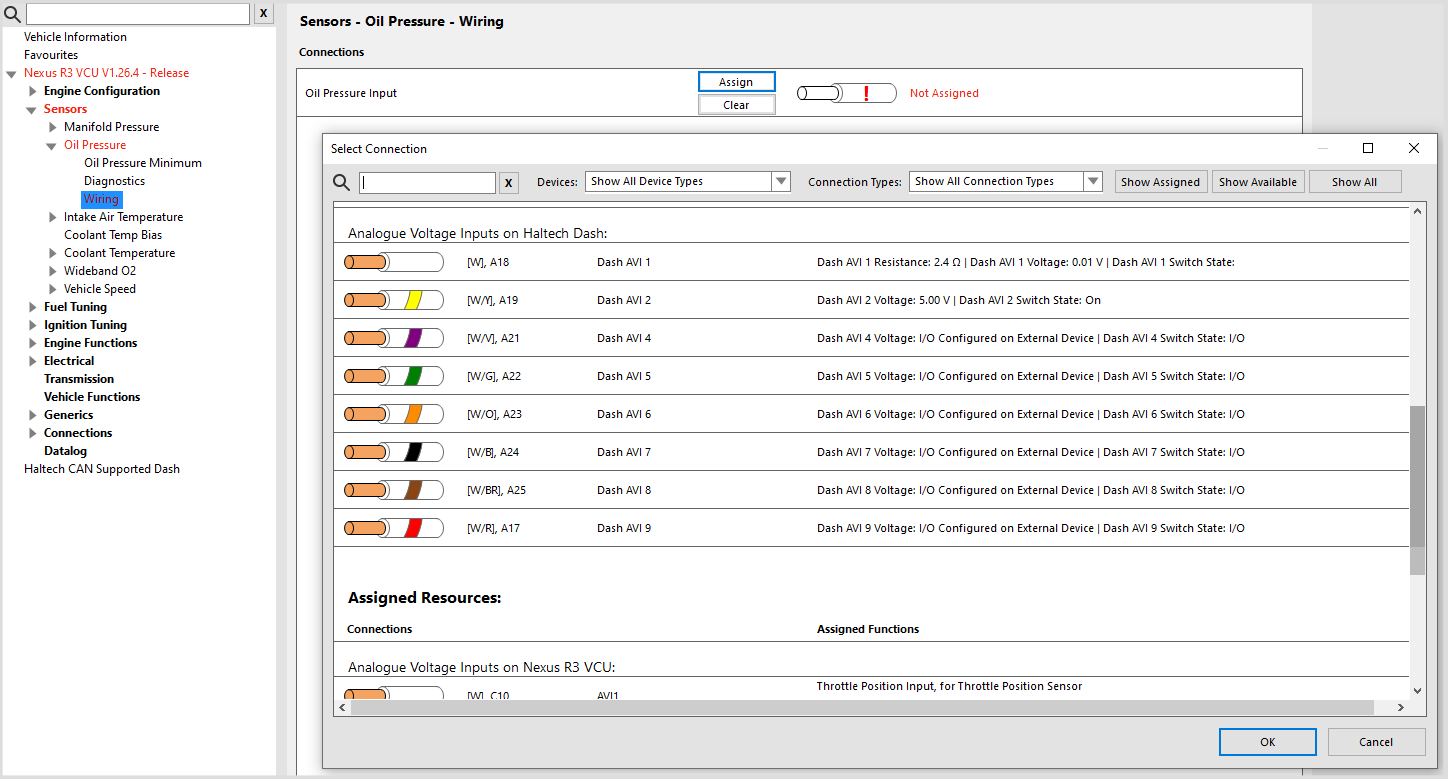This screenshot has width=1448, height=779.
Task: Select the Throttle Position Input function text
Action: pos(949,686)
